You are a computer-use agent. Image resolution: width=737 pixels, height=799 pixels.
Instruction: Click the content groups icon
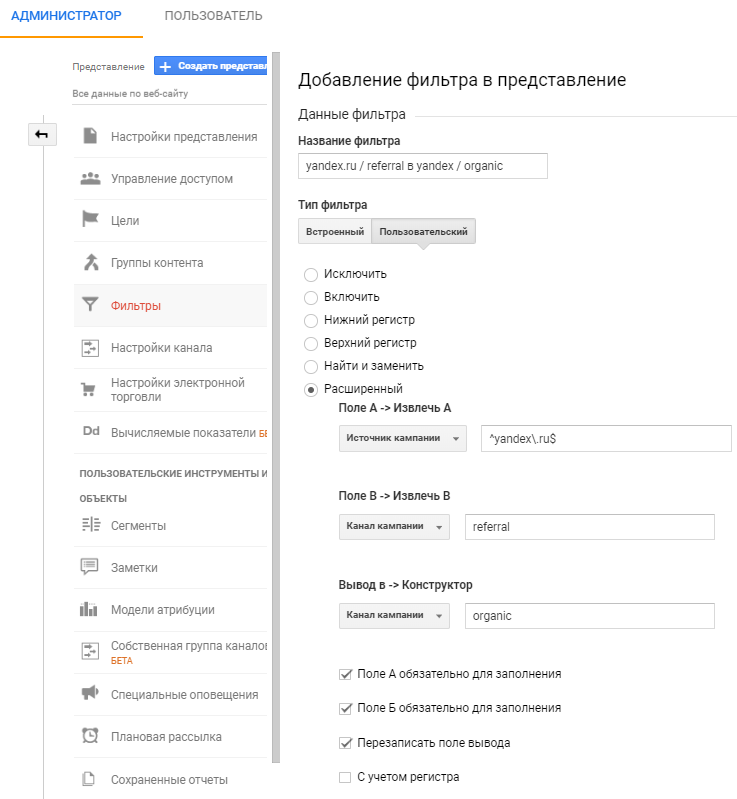91,262
